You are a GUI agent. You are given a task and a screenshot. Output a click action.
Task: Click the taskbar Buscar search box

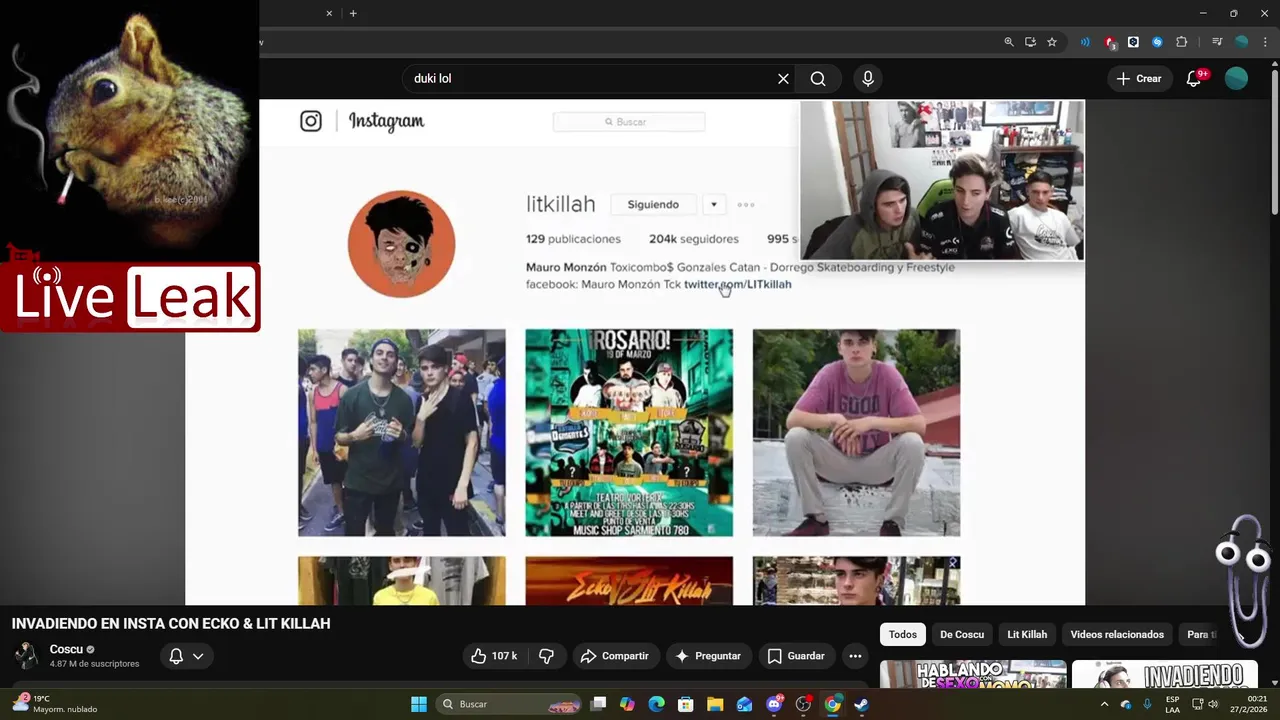point(510,704)
